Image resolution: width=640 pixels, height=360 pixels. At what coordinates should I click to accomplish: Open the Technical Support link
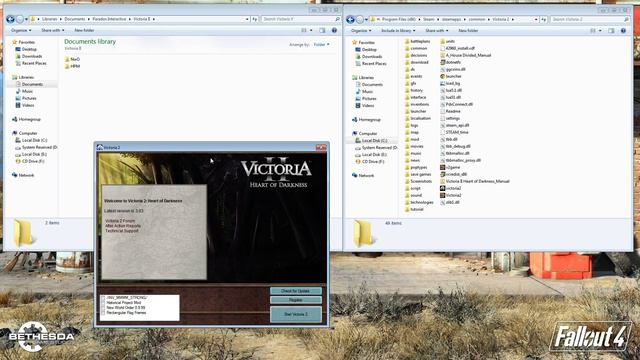coord(122,231)
